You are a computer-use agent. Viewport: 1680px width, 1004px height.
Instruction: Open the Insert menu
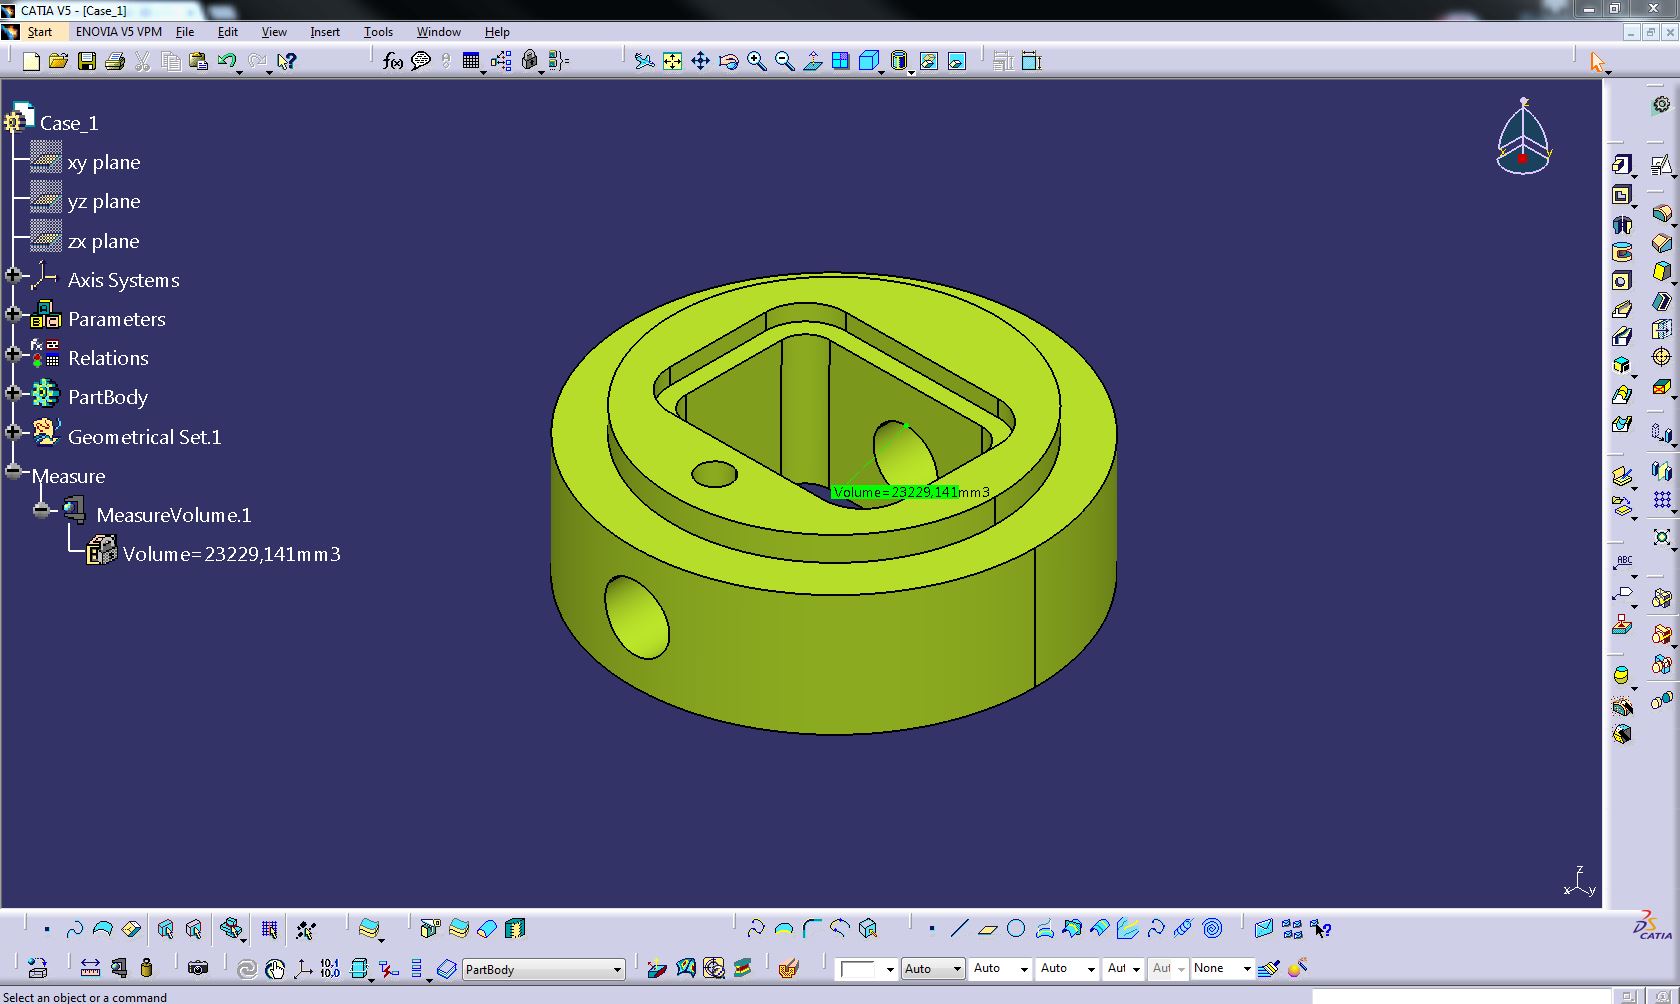tap(325, 32)
